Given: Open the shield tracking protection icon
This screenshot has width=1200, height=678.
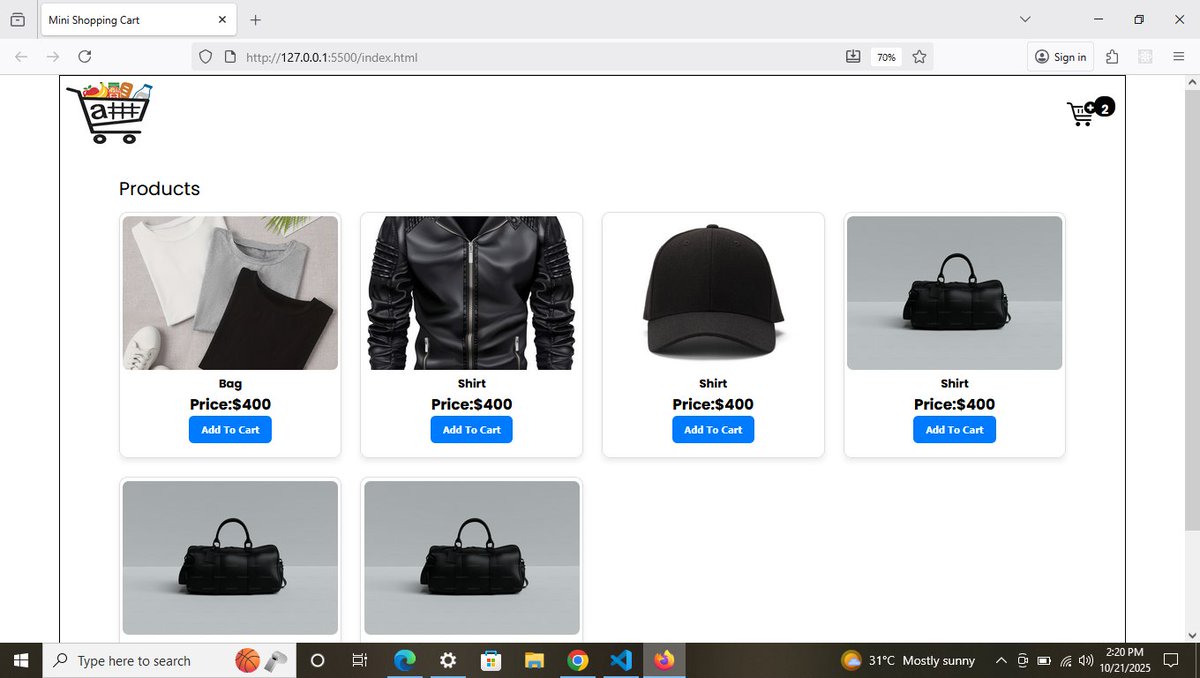Looking at the screenshot, I should (x=205, y=57).
